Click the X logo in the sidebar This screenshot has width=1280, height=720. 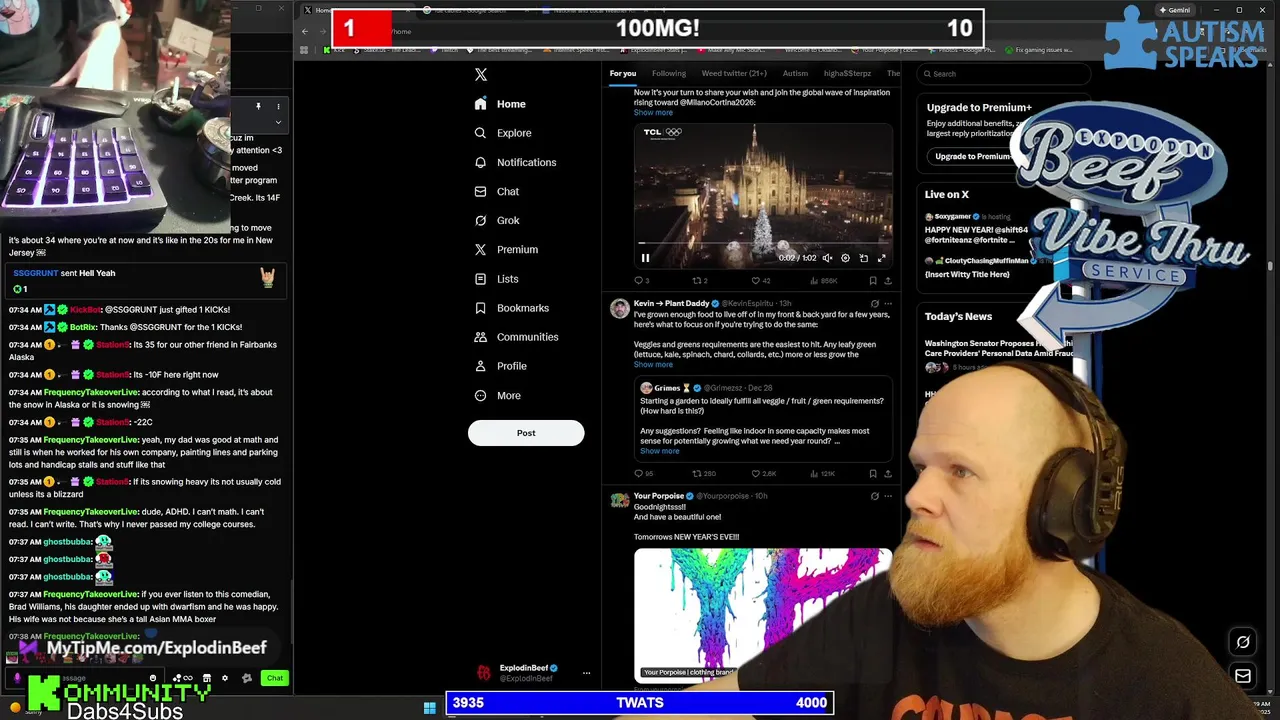481,75
